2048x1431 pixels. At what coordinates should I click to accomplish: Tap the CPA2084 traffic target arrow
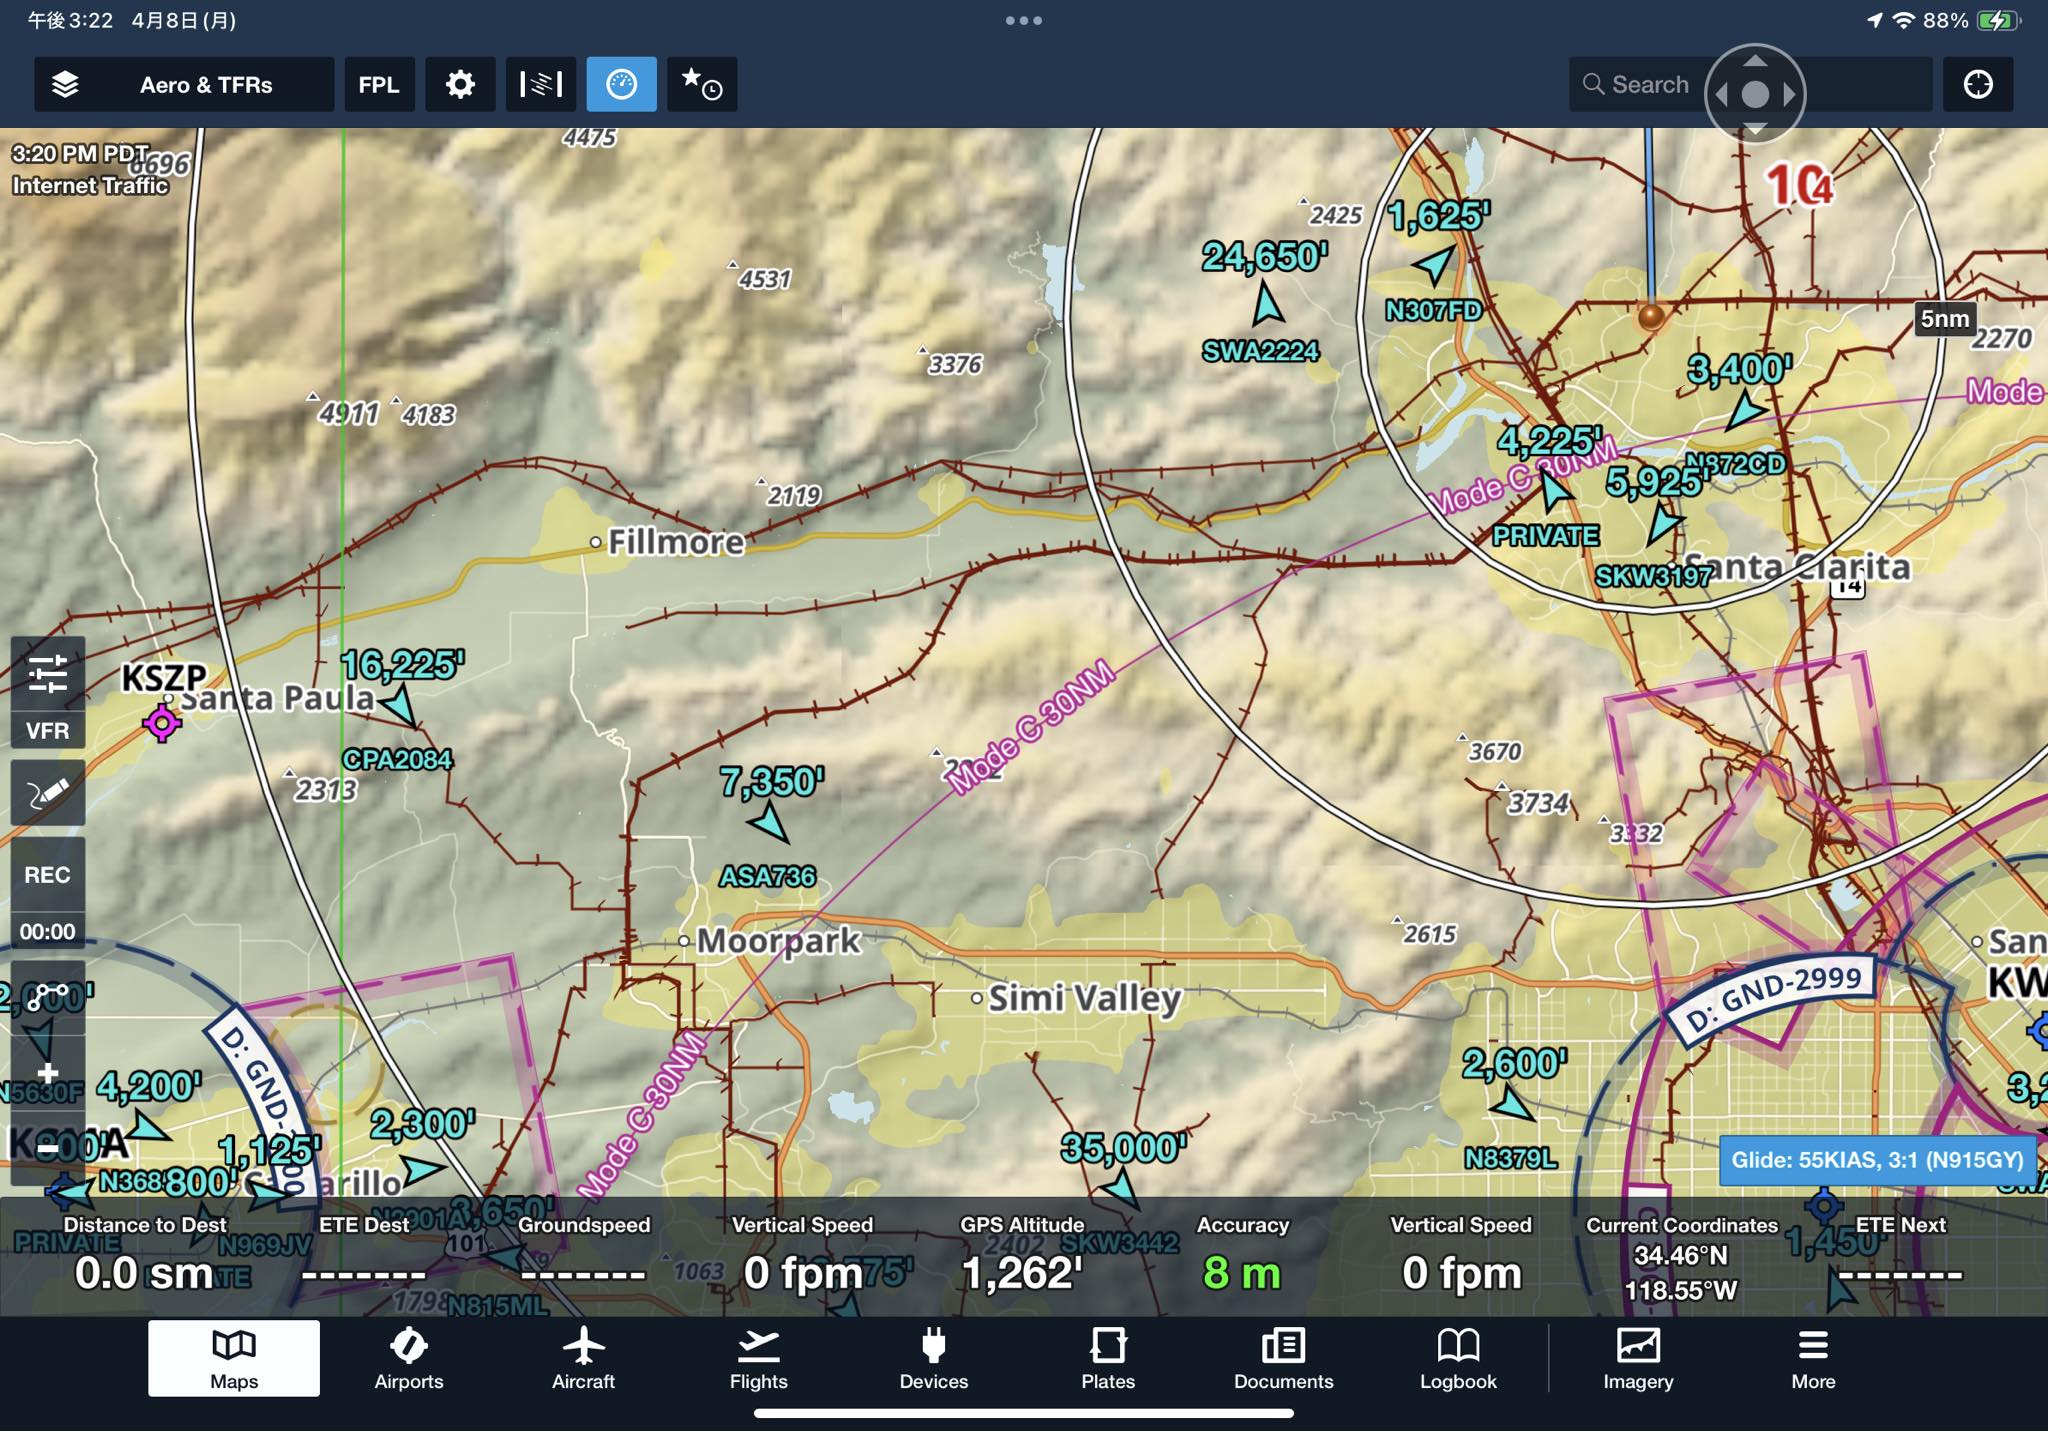point(401,705)
